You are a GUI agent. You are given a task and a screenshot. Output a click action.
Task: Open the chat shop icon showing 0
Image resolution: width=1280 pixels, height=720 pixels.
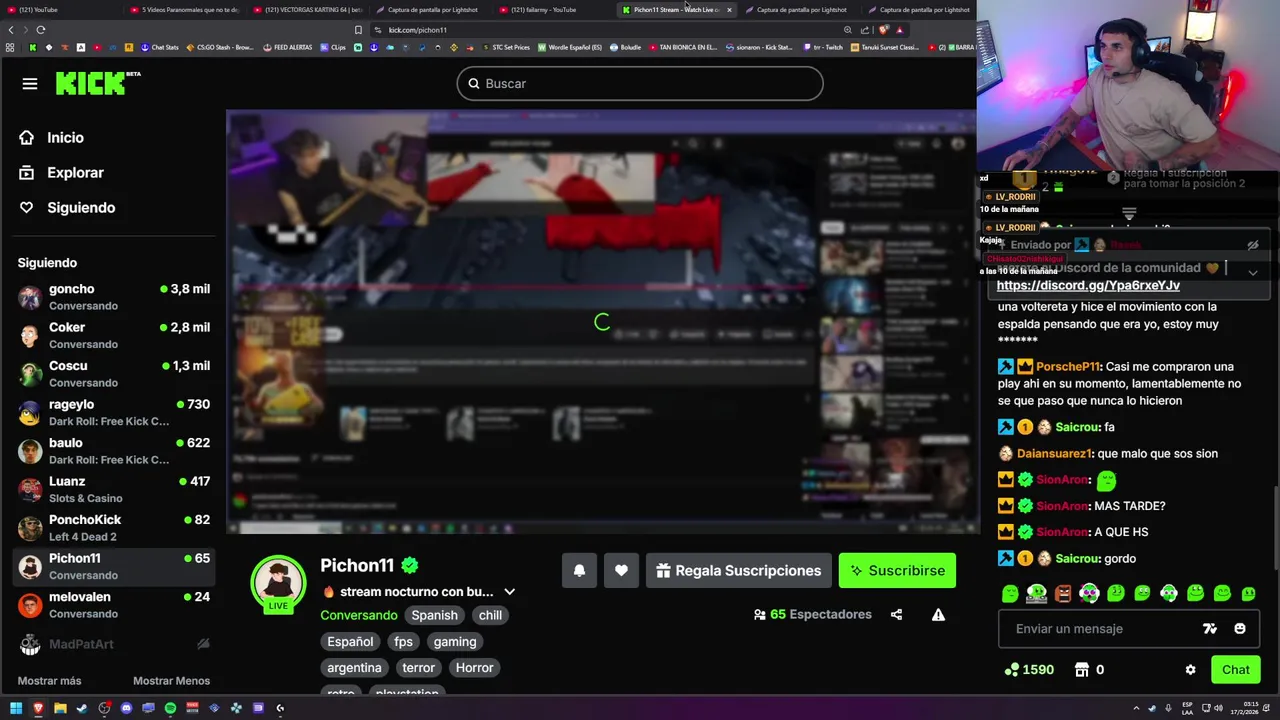click(1089, 670)
